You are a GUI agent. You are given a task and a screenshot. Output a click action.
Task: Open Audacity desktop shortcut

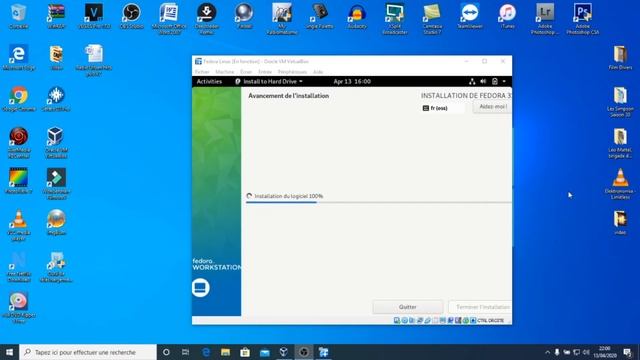point(357,16)
